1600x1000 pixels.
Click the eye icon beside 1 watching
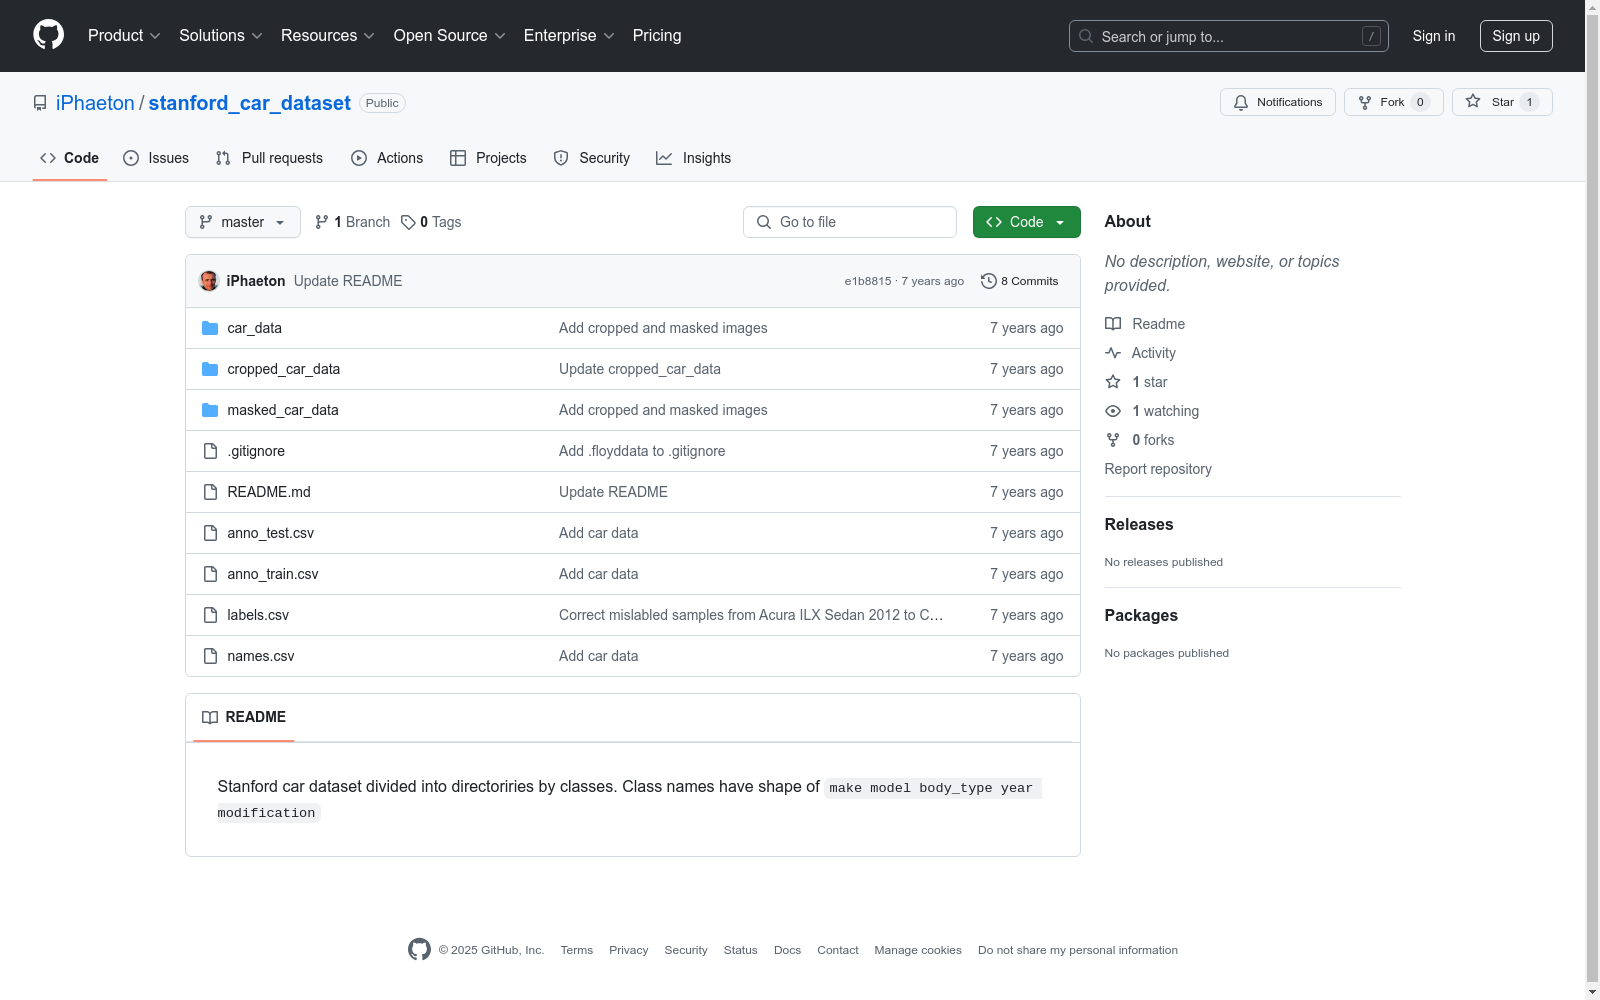(x=1113, y=411)
